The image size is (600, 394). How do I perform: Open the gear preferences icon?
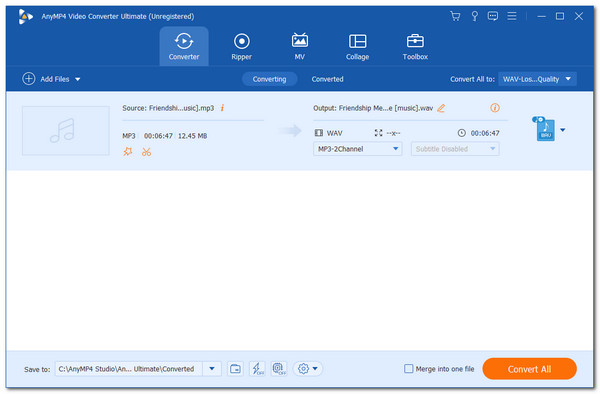tap(303, 369)
